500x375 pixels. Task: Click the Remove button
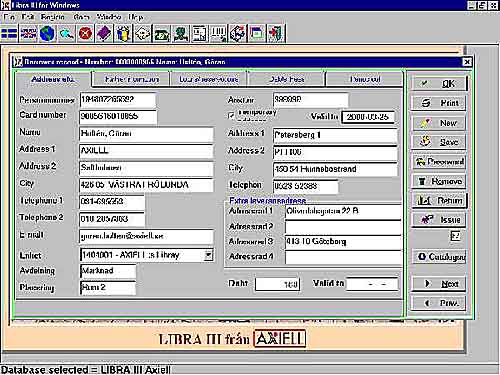439,181
